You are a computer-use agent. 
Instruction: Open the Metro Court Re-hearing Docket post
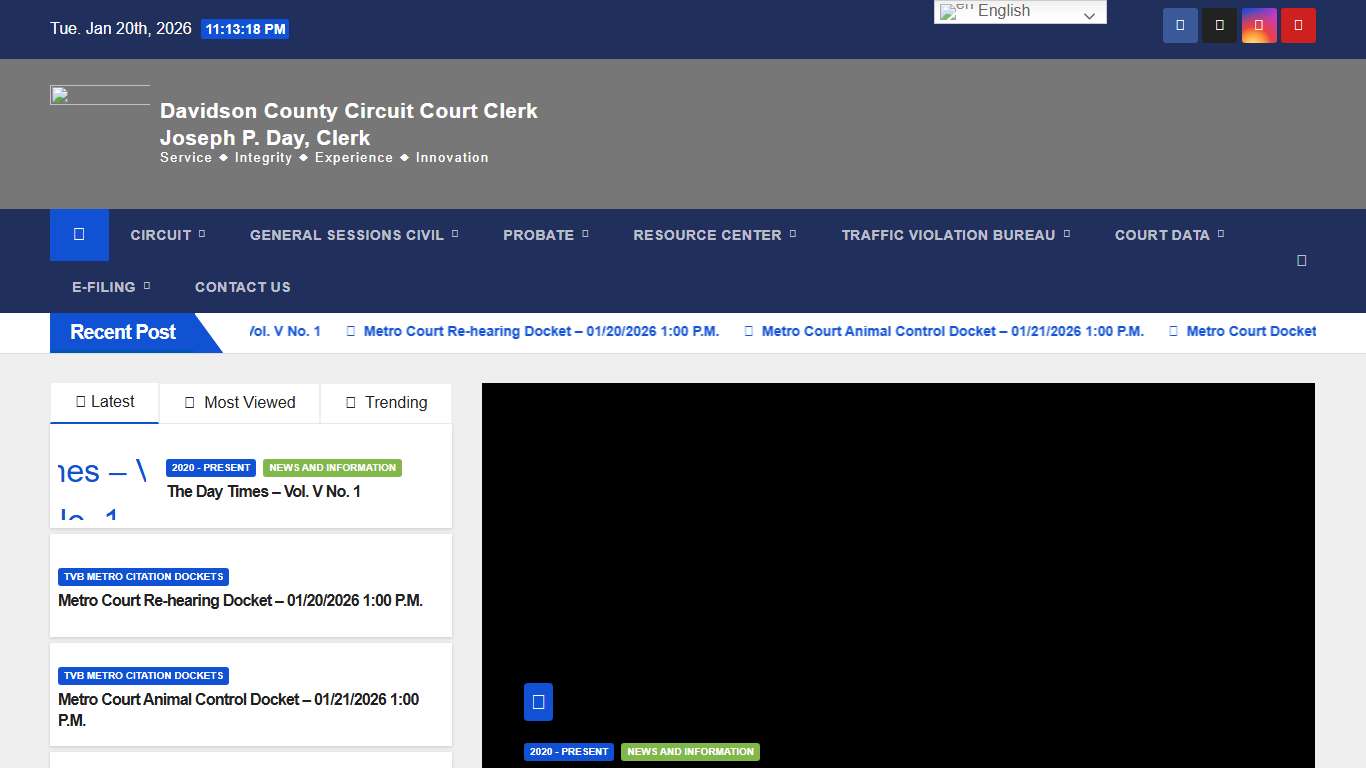coord(240,600)
